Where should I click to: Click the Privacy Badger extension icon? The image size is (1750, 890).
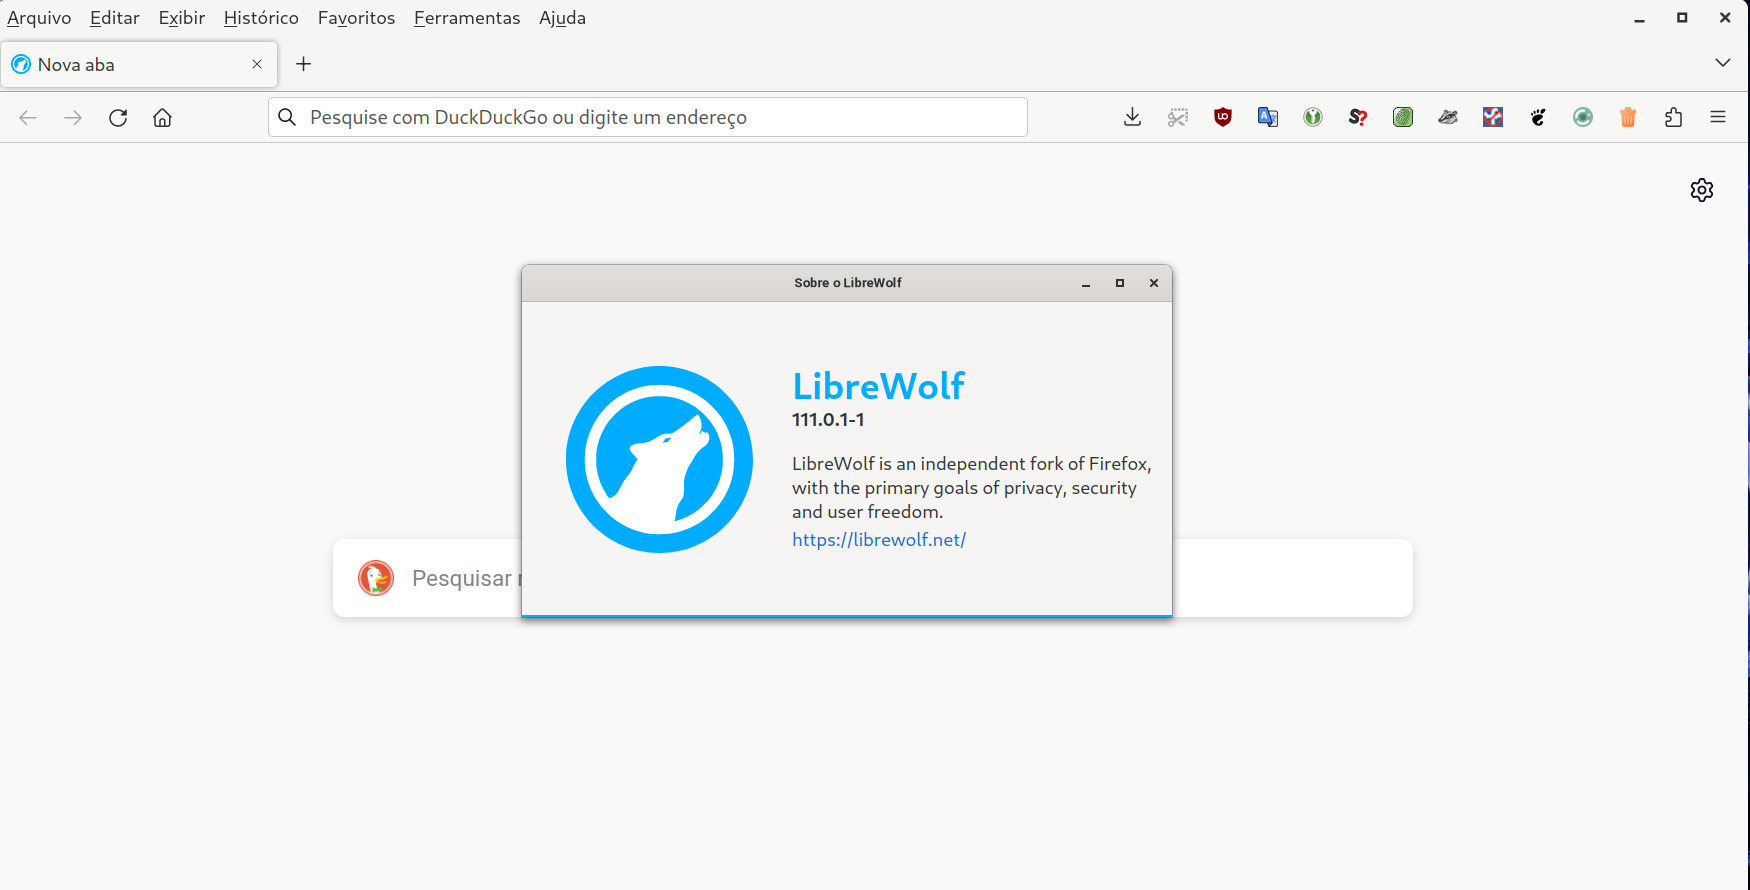coord(1448,117)
